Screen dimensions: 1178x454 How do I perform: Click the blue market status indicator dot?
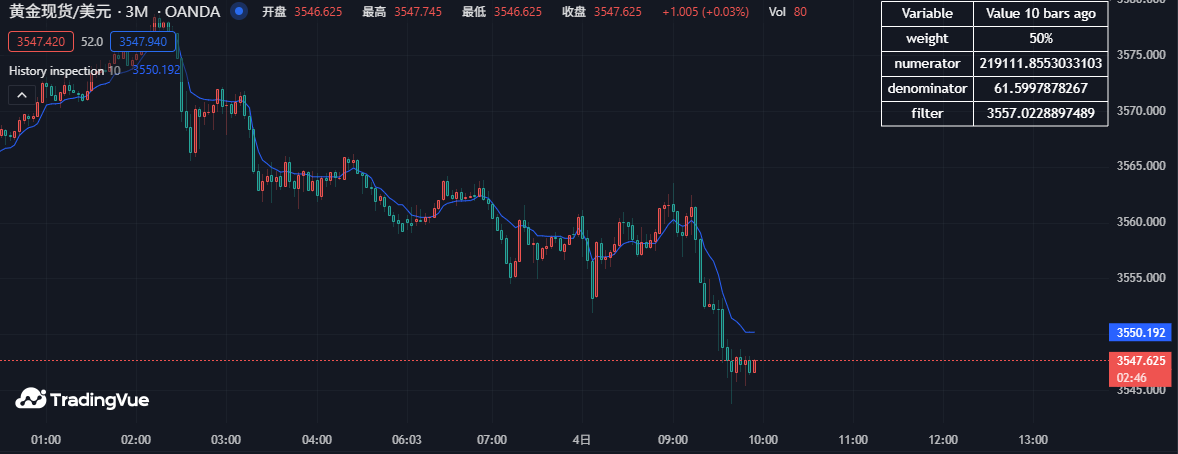pos(238,12)
